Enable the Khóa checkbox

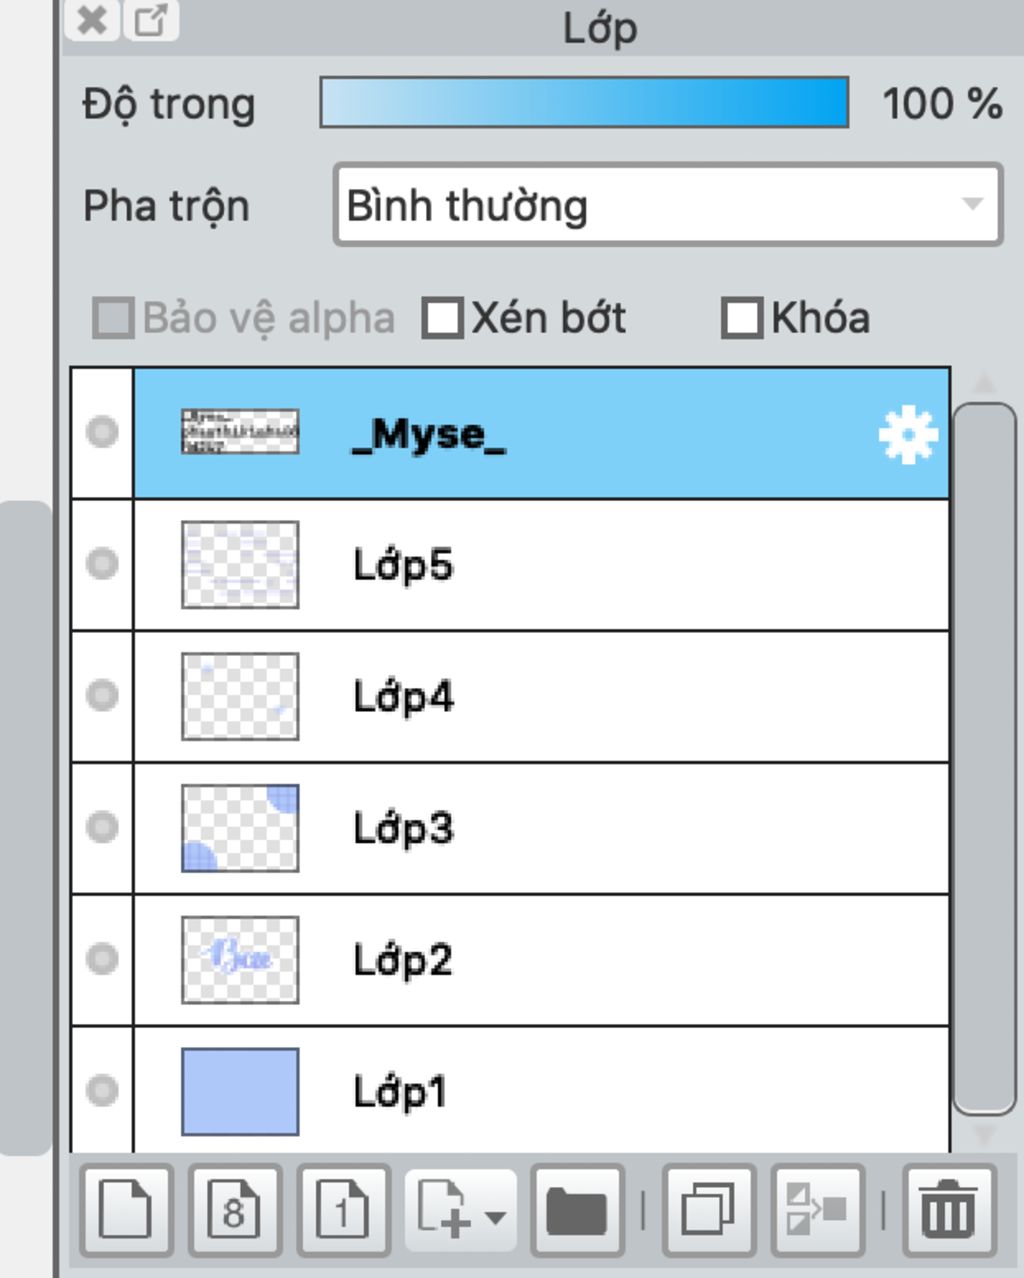point(742,319)
